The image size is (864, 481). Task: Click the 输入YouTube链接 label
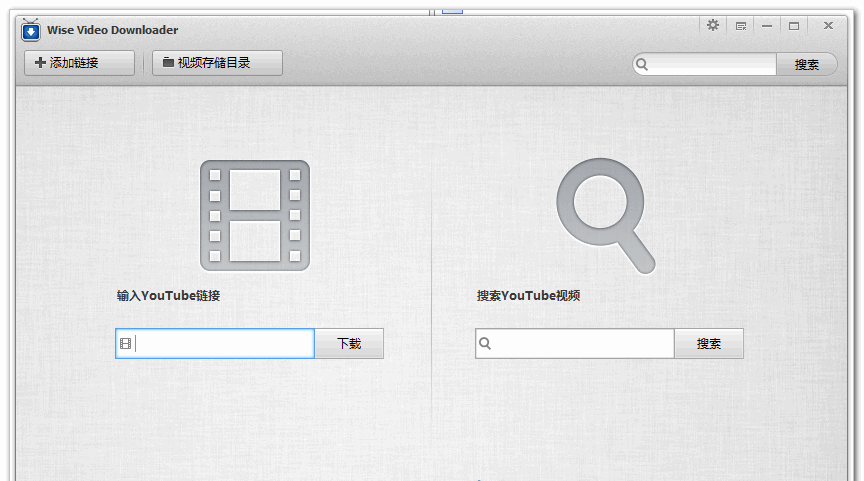point(169,296)
